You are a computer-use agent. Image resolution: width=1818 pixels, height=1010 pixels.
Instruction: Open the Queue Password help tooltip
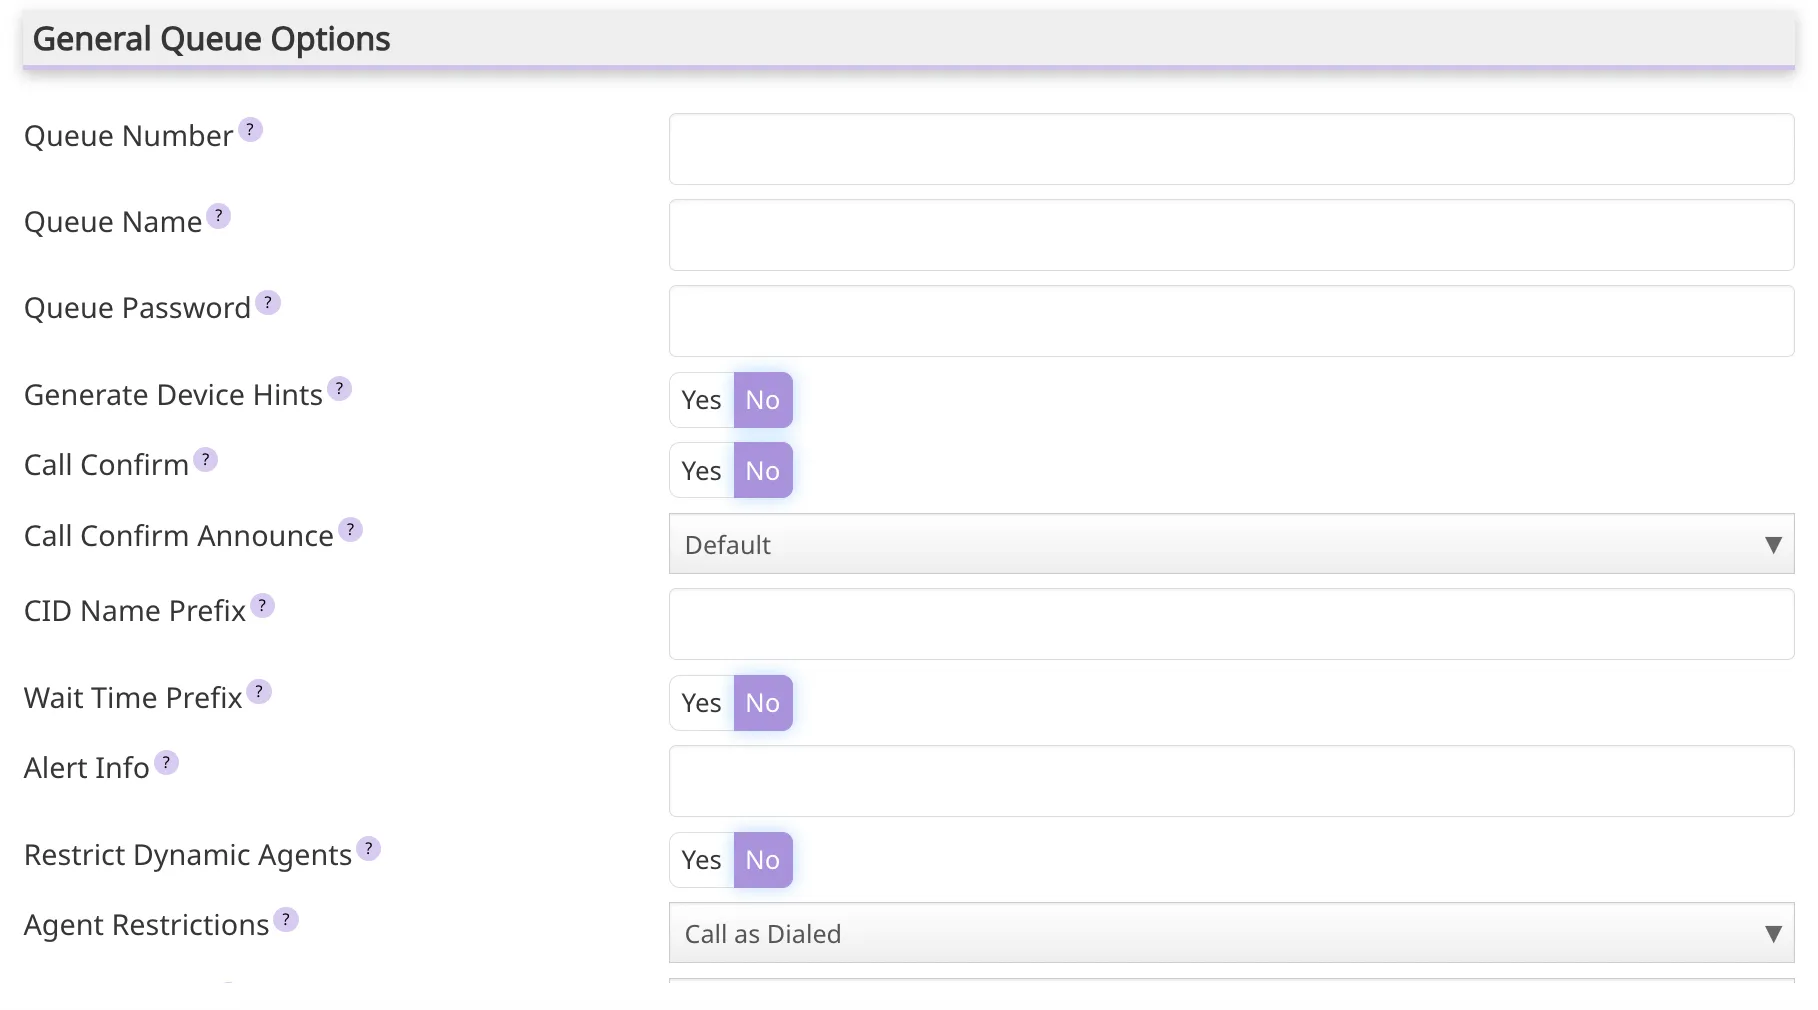coord(266,300)
